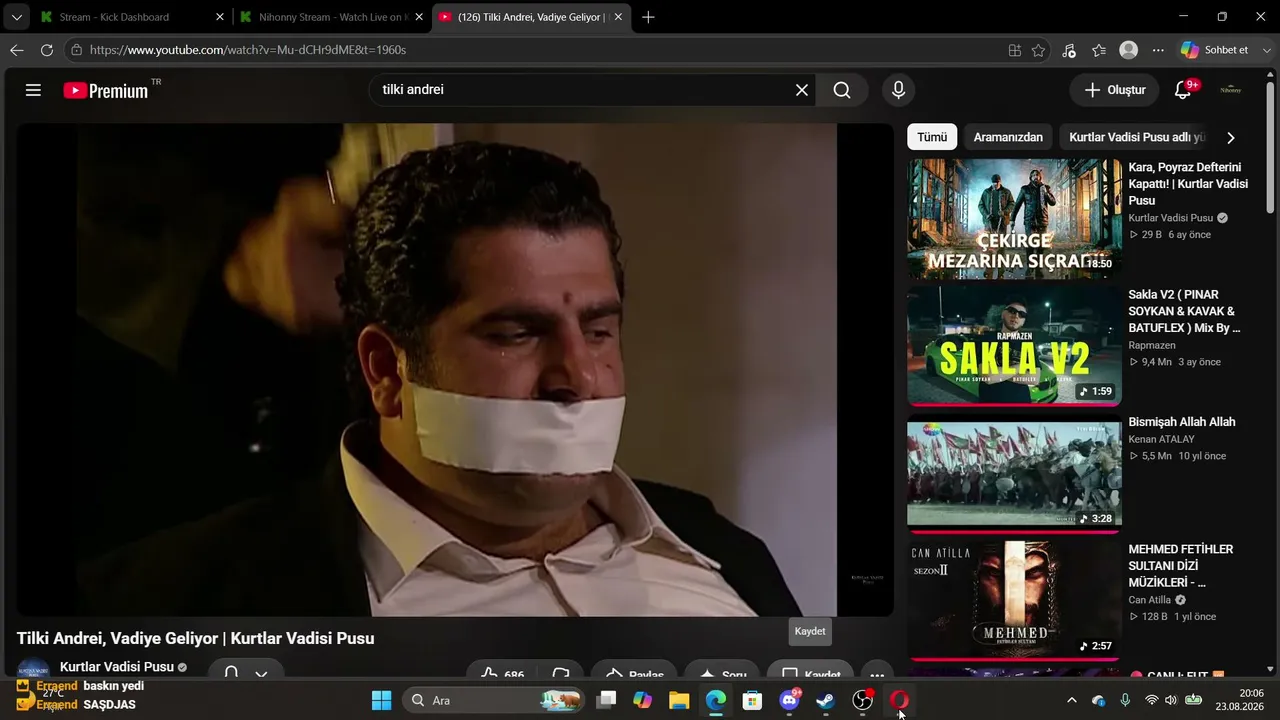Open the Edge favorites list
Viewport: 1280px width, 720px height.
pos(1099,50)
